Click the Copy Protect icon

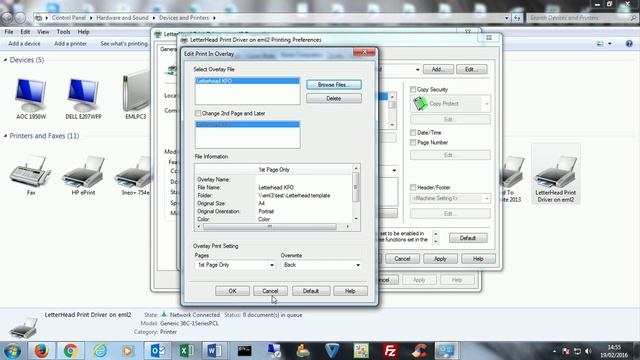(419, 104)
